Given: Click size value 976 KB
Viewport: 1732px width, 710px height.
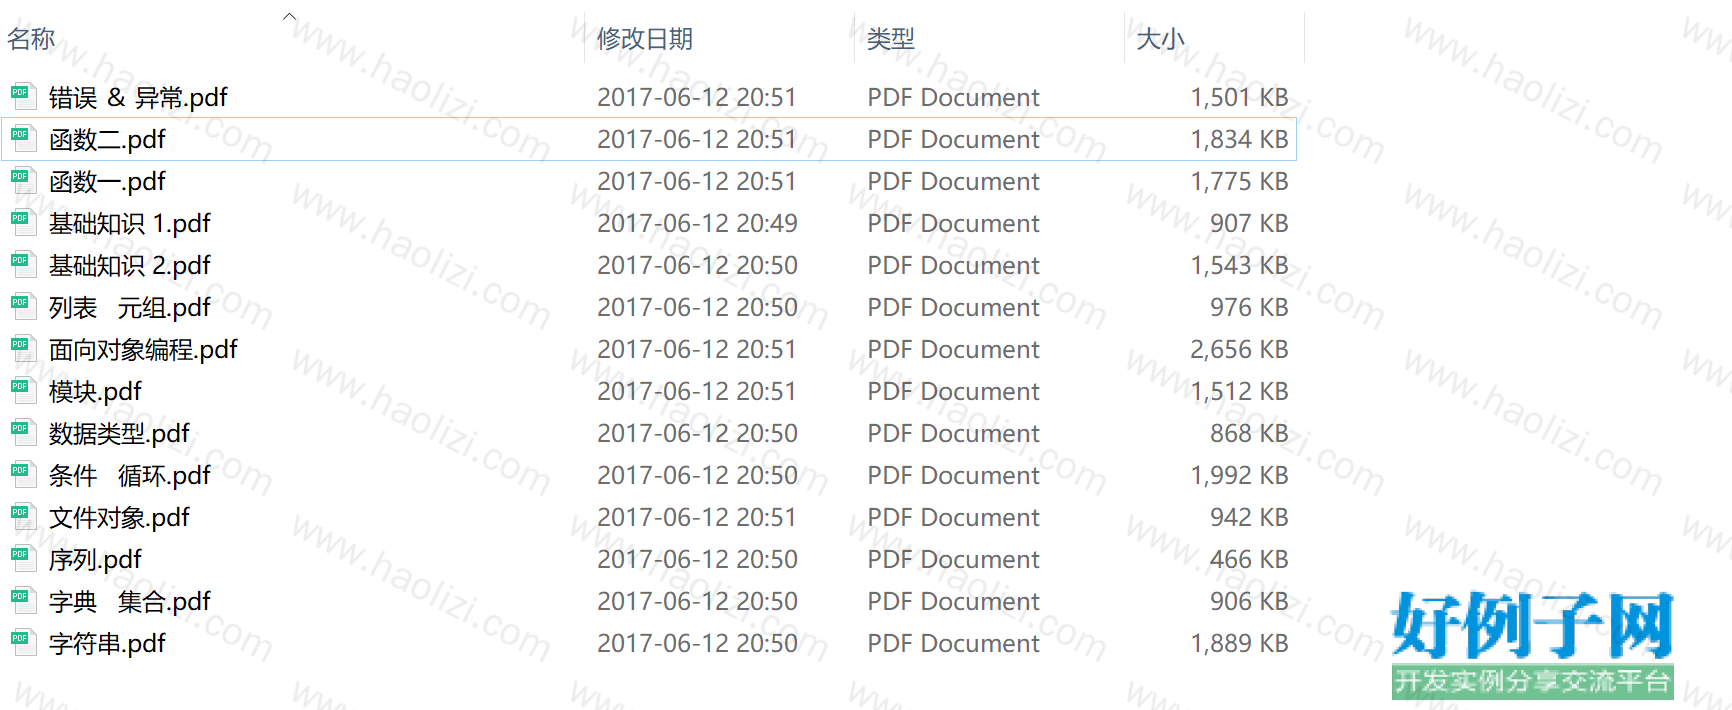Looking at the screenshot, I should click(1249, 308).
